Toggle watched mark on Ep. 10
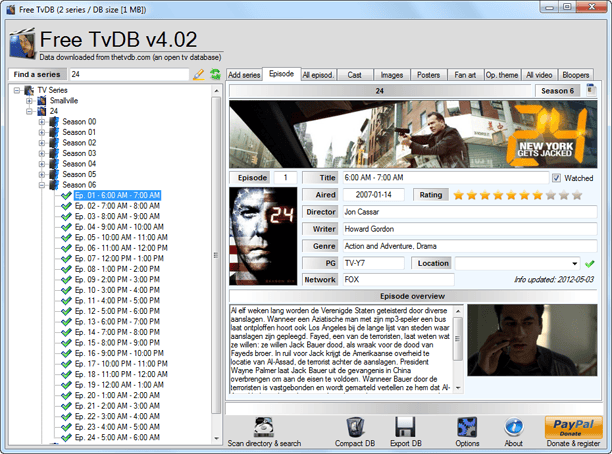 point(66,290)
